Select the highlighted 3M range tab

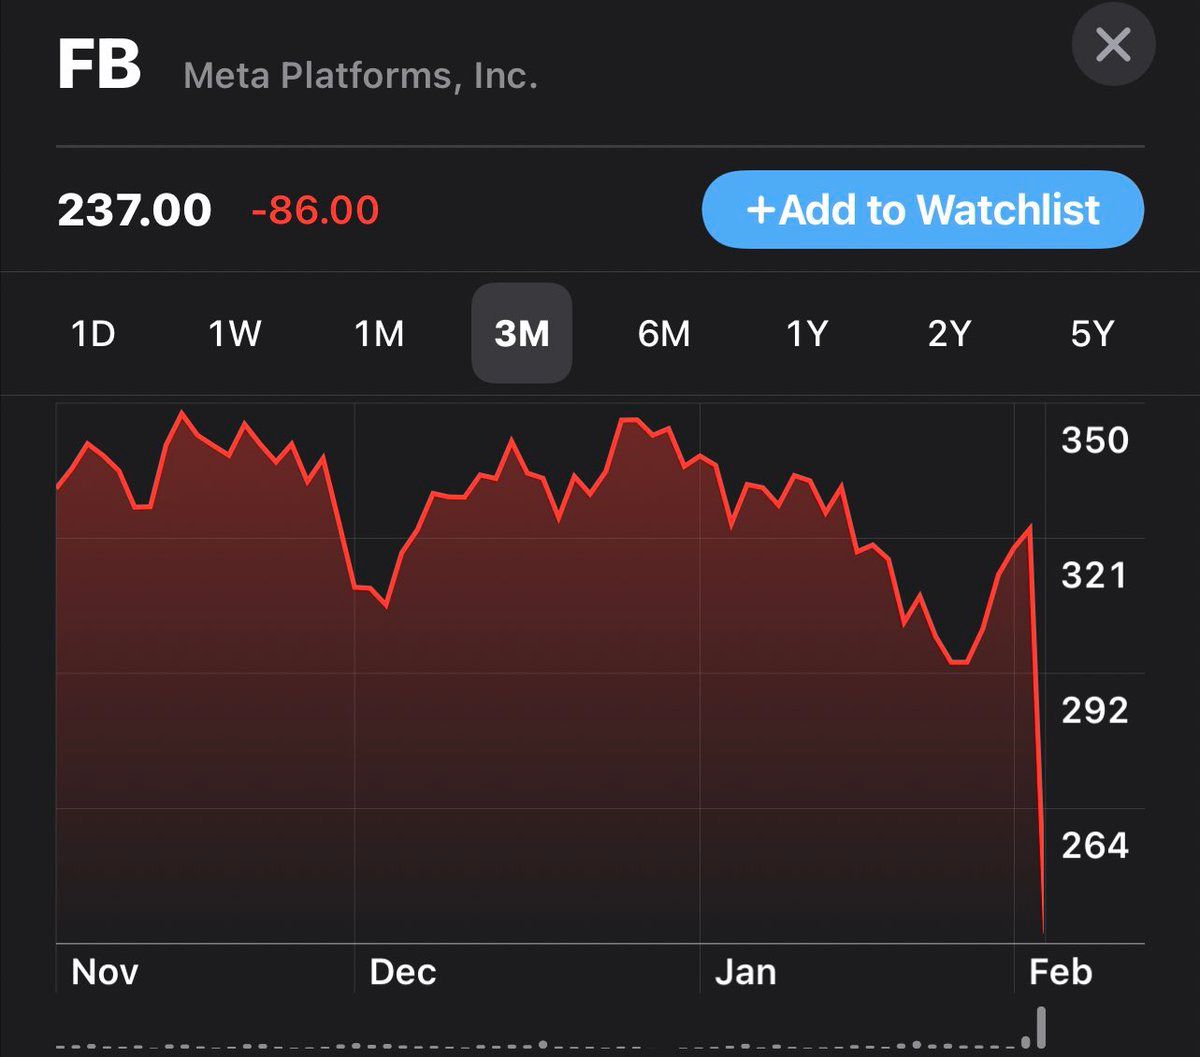522,334
